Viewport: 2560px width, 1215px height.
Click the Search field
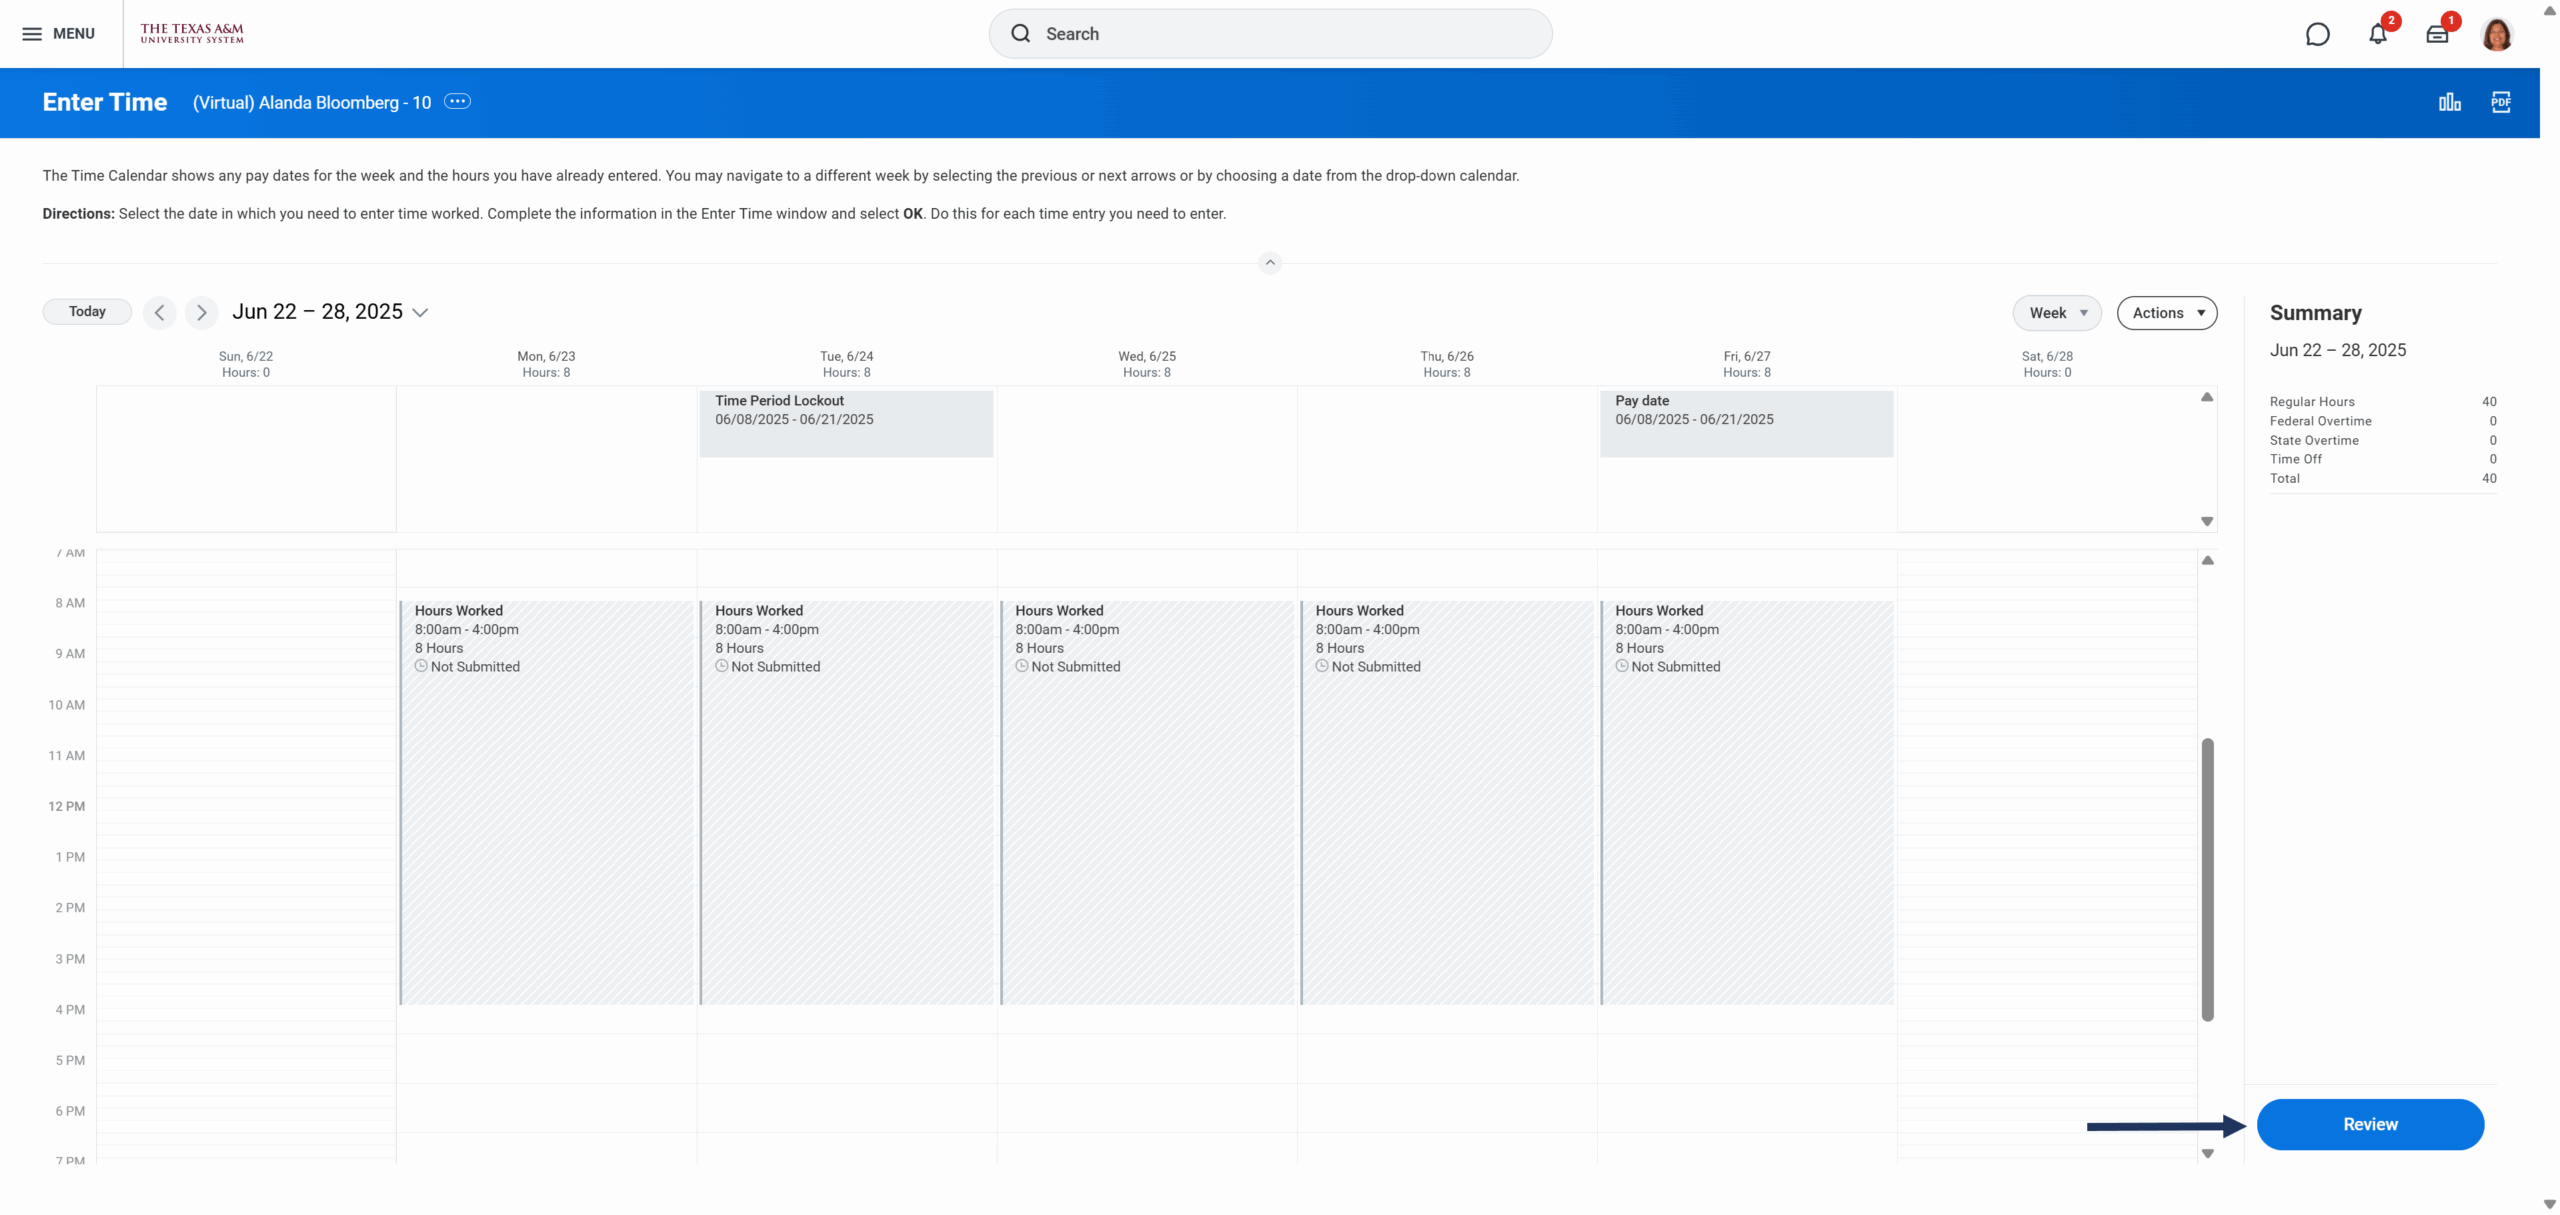[1270, 34]
